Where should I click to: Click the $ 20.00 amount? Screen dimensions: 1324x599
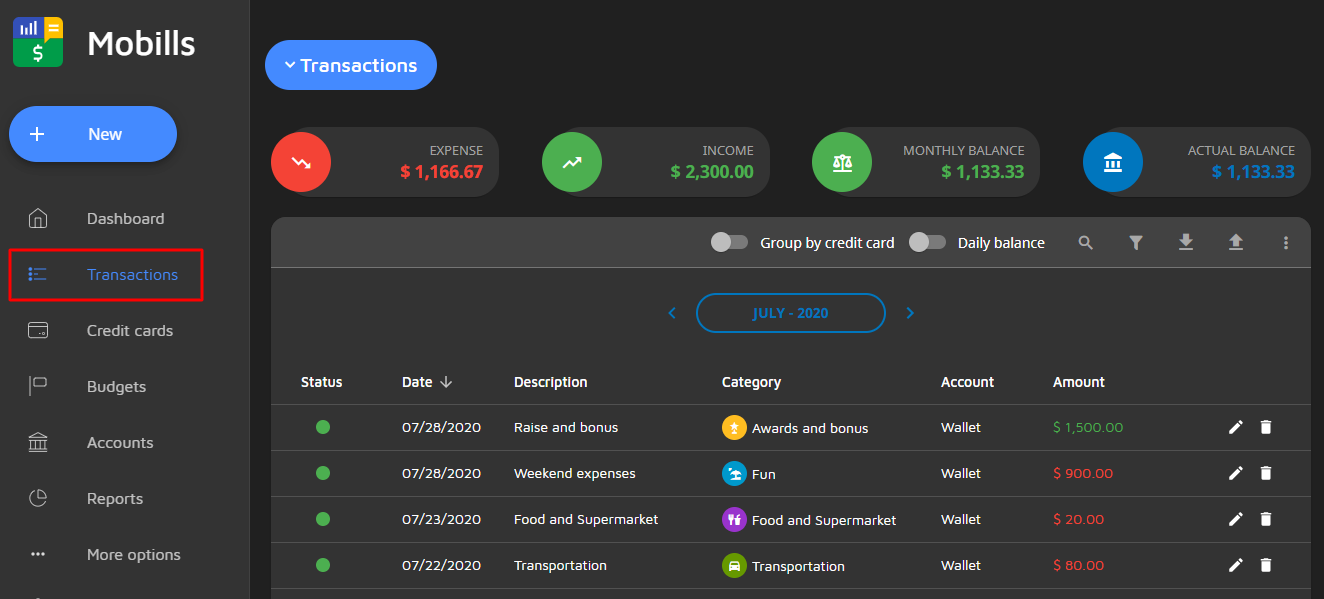pos(1079,519)
